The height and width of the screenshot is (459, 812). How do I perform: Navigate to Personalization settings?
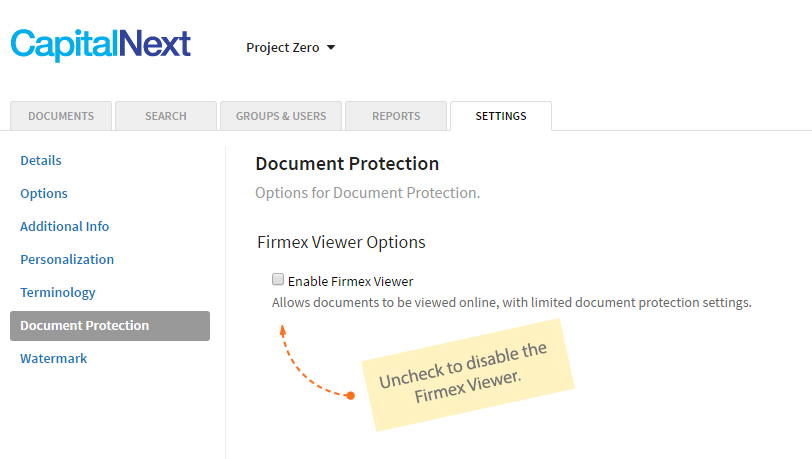point(67,260)
